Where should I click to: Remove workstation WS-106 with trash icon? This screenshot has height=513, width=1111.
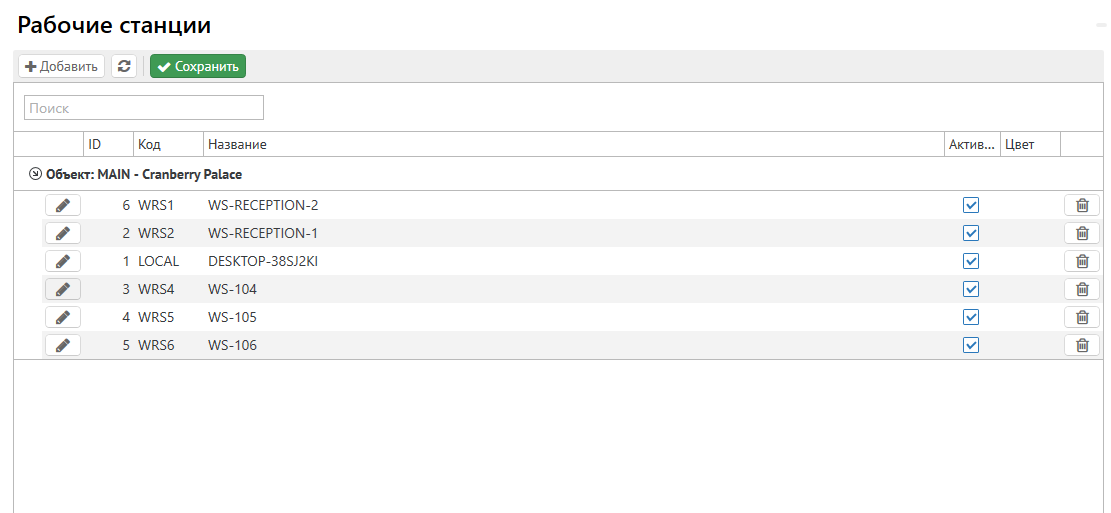pyautogui.click(x=1081, y=345)
